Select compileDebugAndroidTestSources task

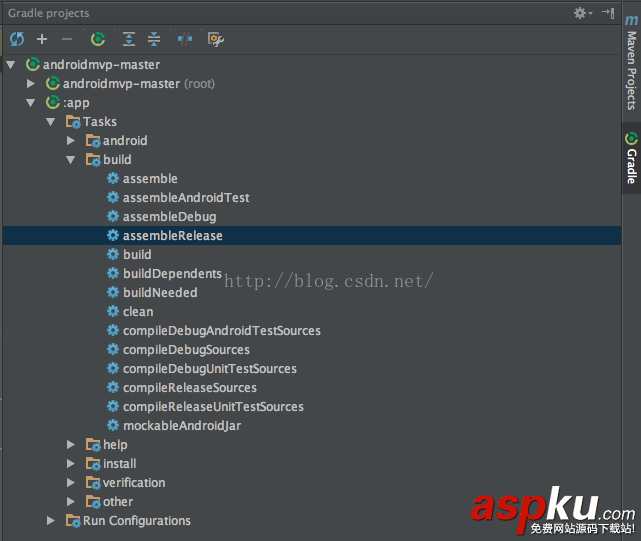pyautogui.click(x=222, y=331)
